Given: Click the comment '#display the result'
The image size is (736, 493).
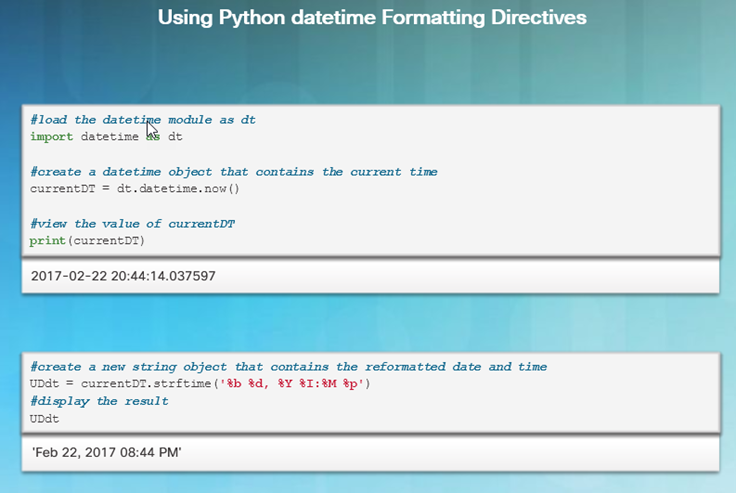Looking at the screenshot, I should 99,401.
